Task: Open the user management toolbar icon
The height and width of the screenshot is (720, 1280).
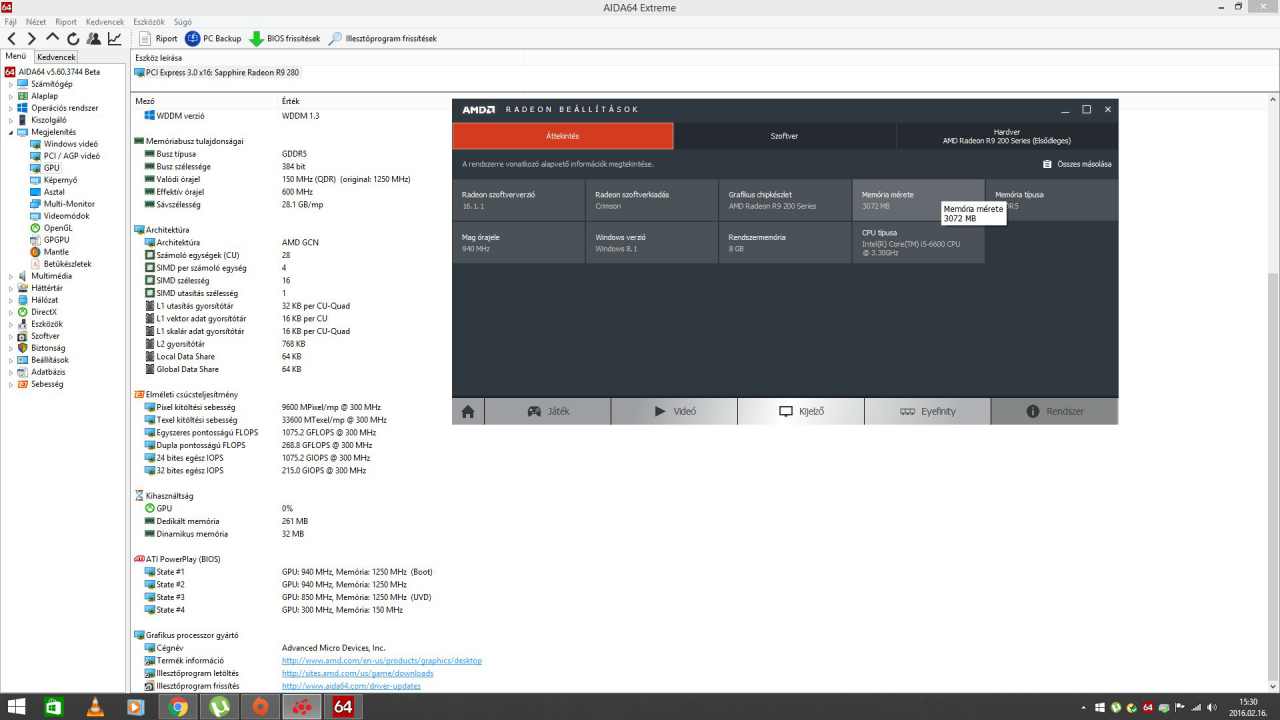Action: [x=93, y=38]
